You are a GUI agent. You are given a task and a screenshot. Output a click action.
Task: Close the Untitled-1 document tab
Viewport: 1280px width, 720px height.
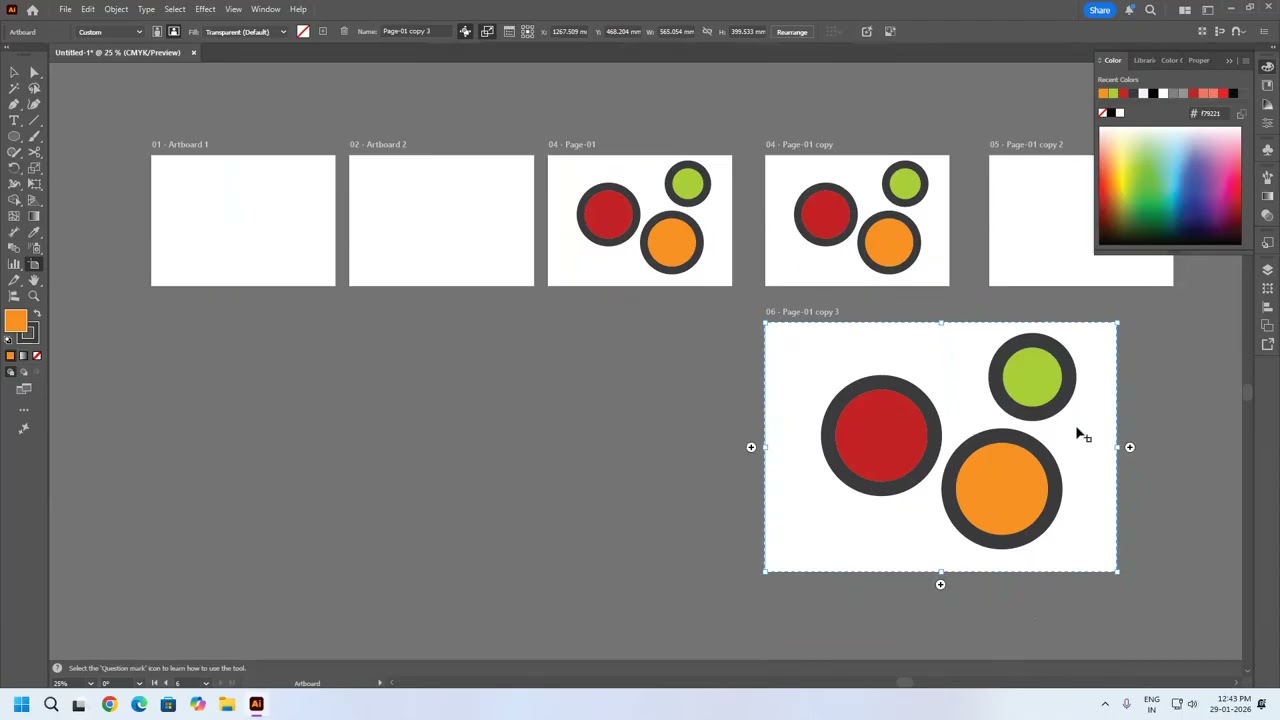[193, 52]
